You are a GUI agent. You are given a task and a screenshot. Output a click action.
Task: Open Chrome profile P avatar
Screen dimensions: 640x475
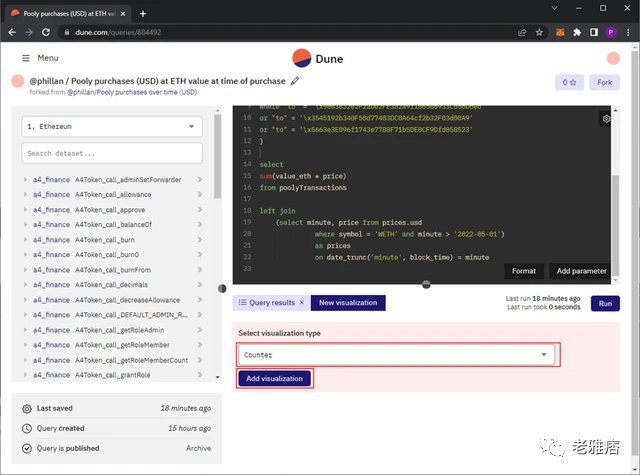coord(611,32)
